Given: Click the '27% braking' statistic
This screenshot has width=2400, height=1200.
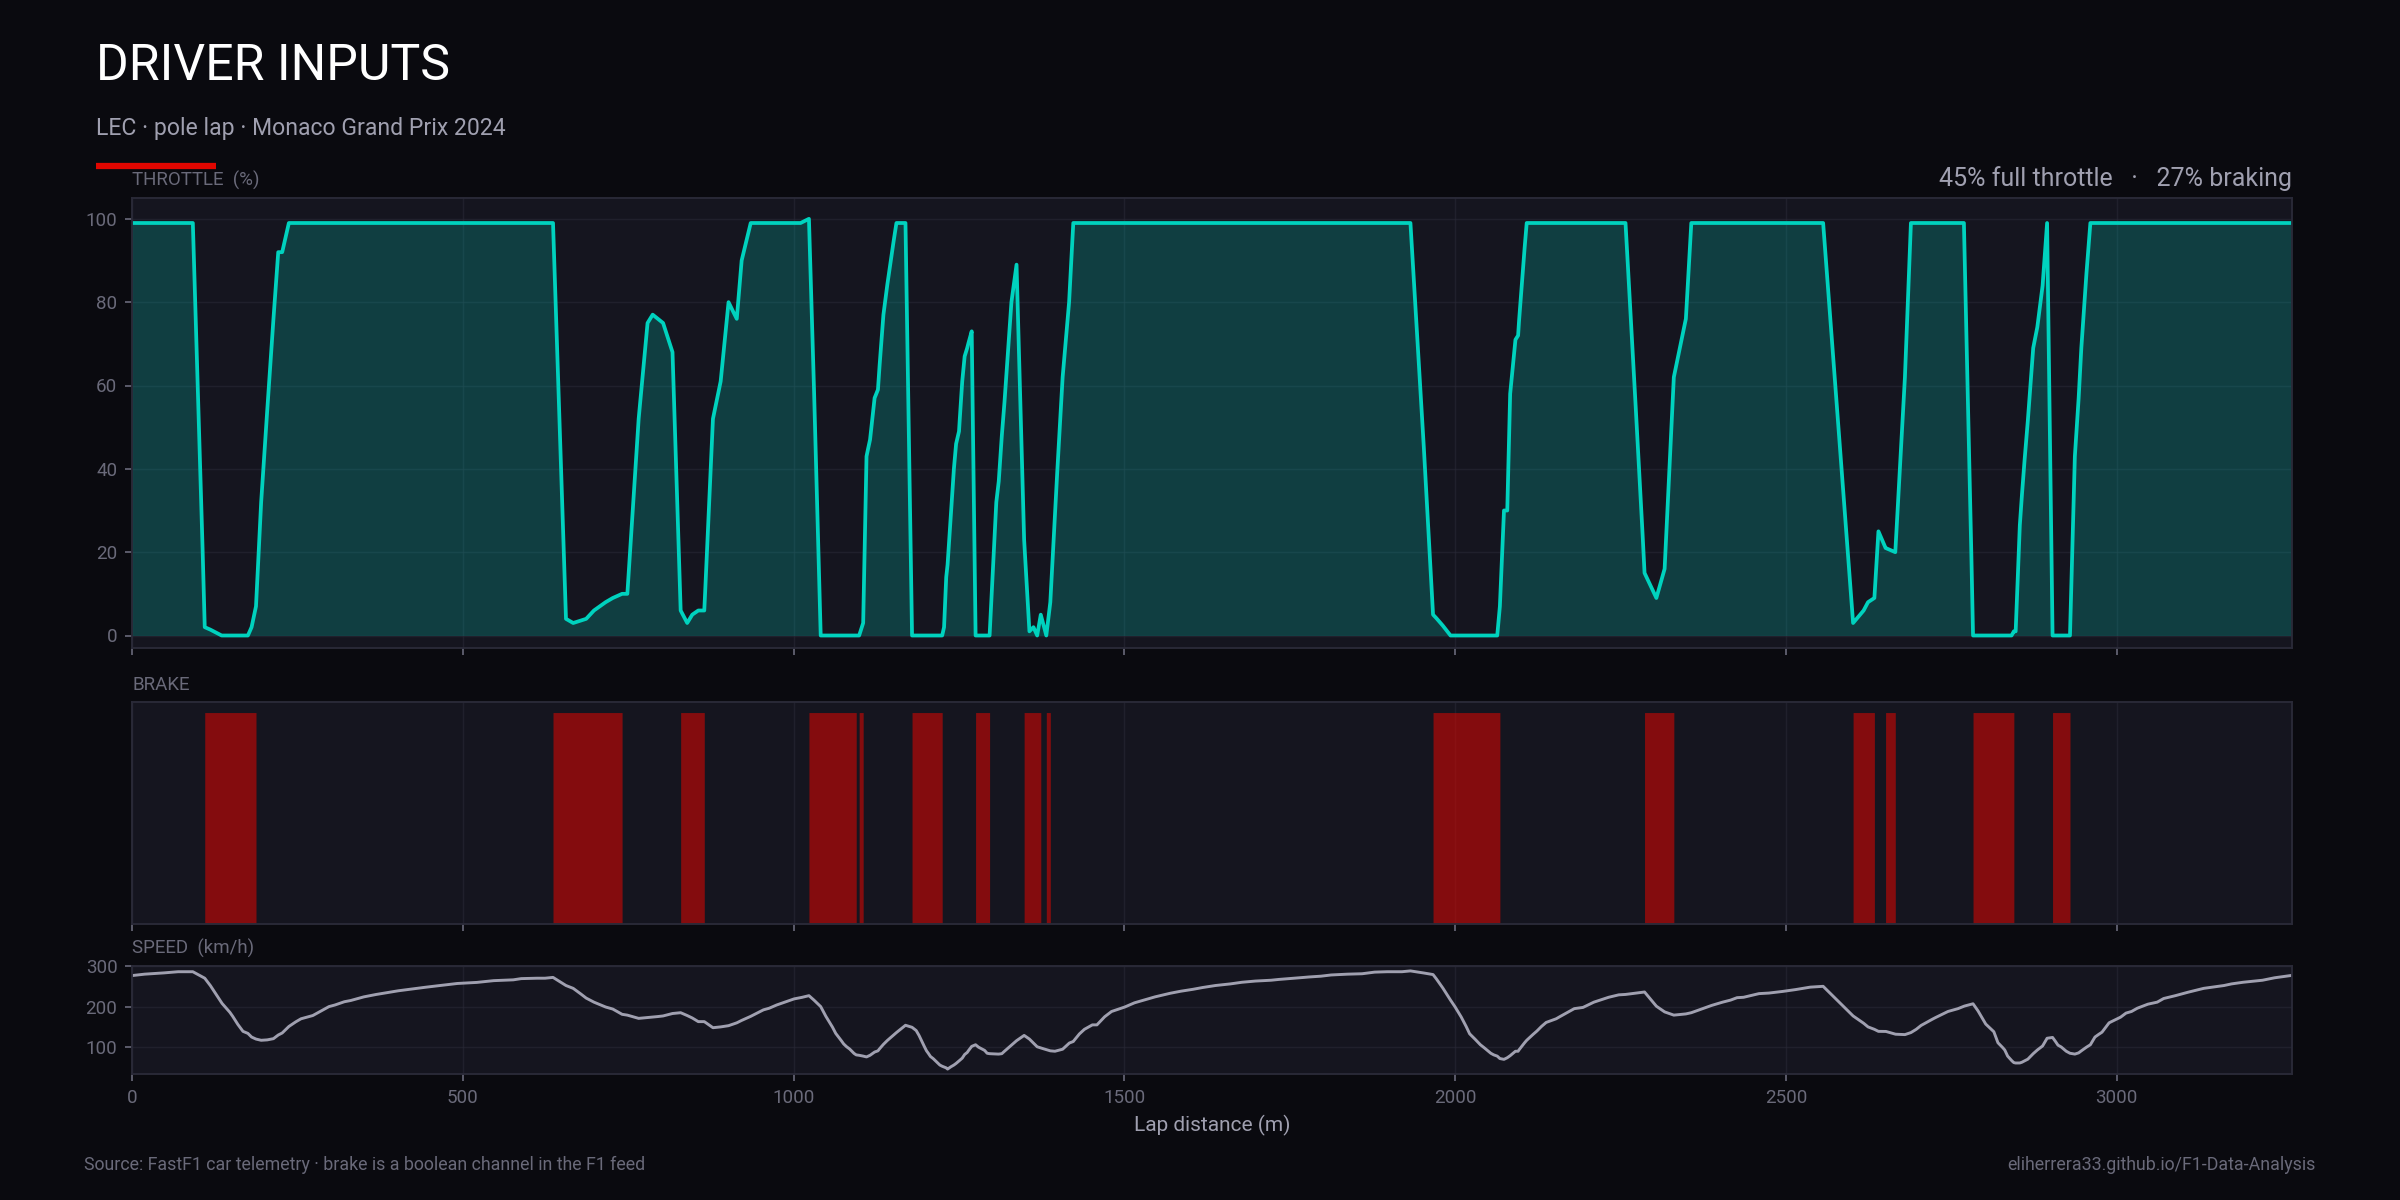Looking at the screenshot, I should (x=2223, y=177).
